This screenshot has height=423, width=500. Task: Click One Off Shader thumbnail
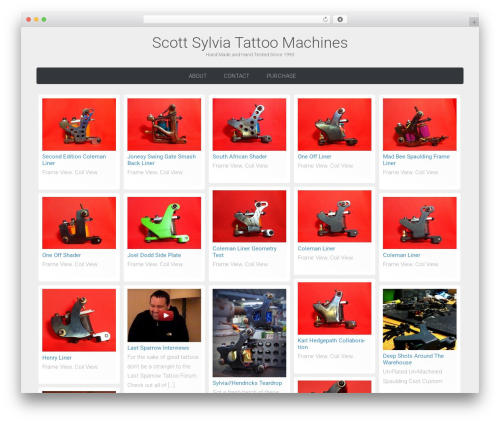pyautogui.click(x=79, y=223)
